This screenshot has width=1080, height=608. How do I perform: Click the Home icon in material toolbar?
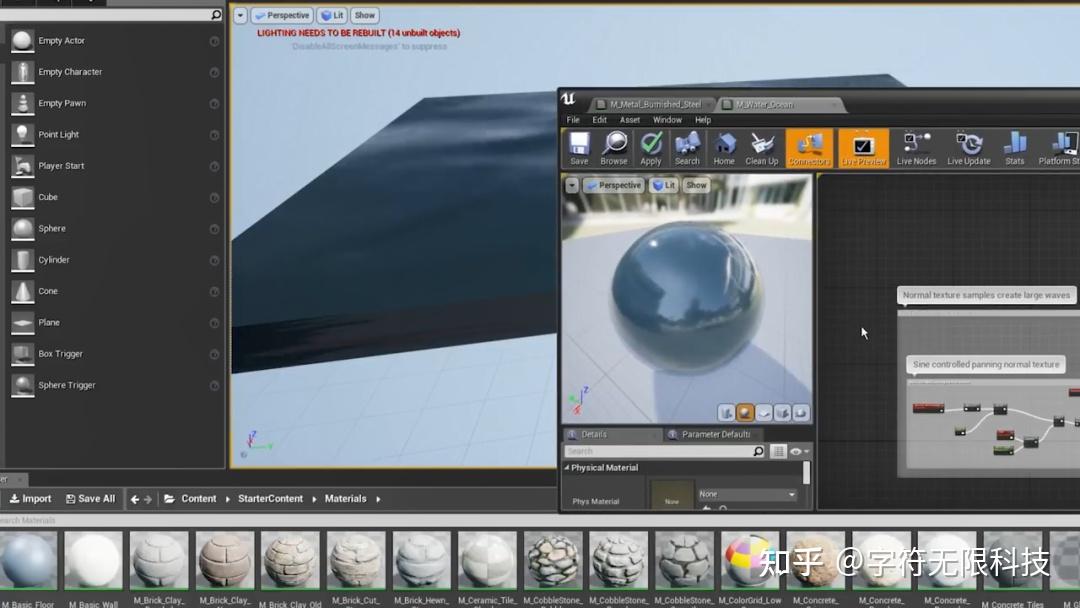click(x=724, y=147)
